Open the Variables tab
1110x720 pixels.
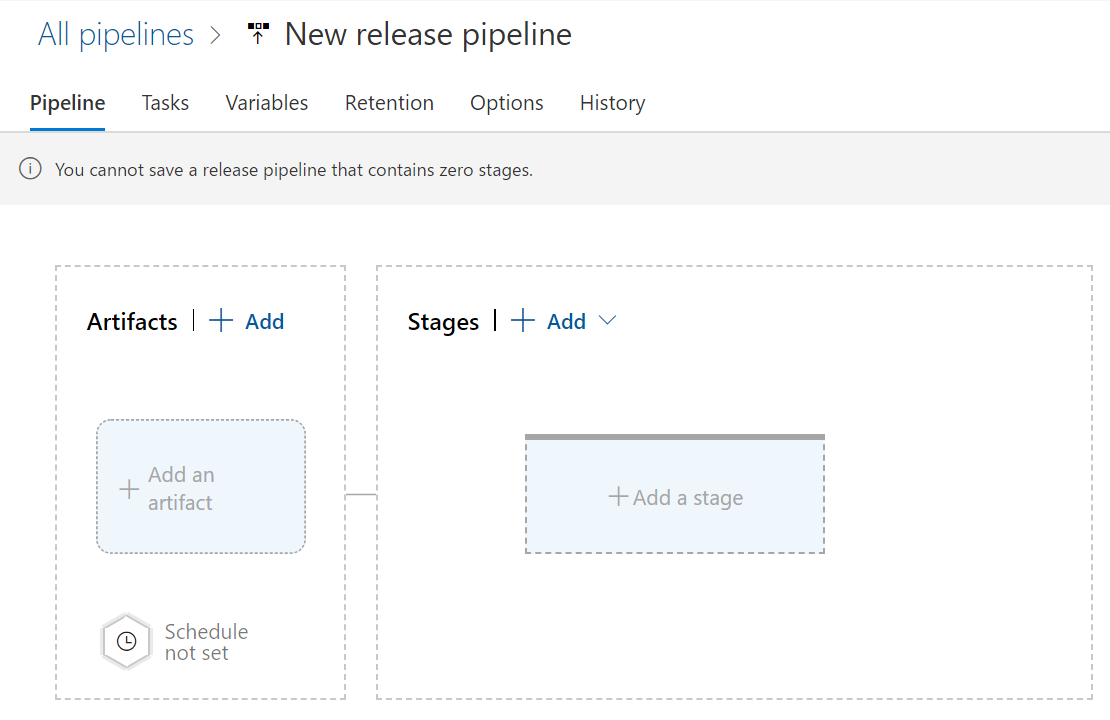coord(267,103)
